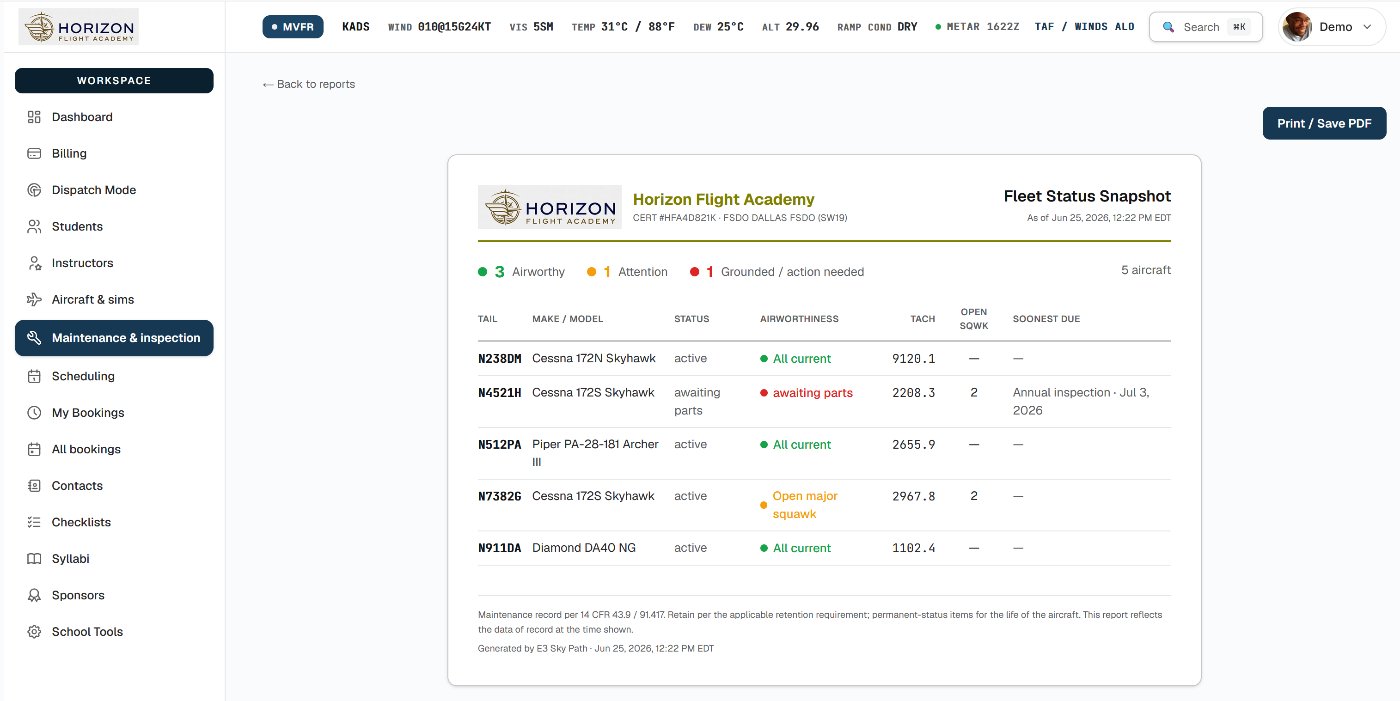Click the Fleet Status Snapshot title
1400x701 pixels.
point(1087,196)
